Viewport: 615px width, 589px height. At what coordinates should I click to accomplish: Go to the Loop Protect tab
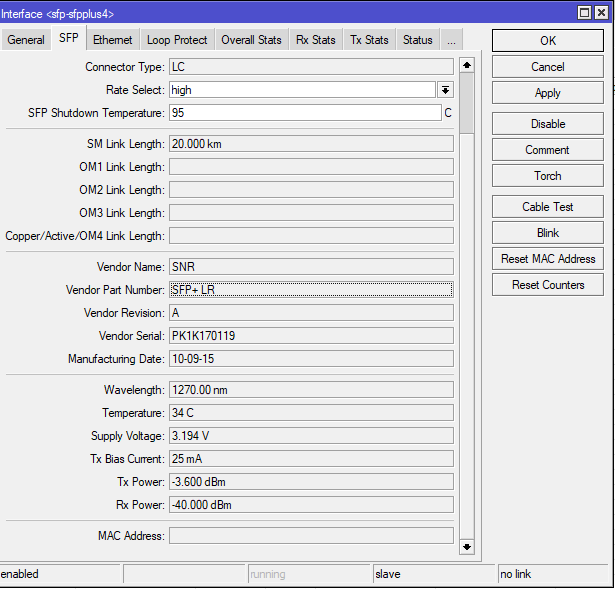(177, 40)
